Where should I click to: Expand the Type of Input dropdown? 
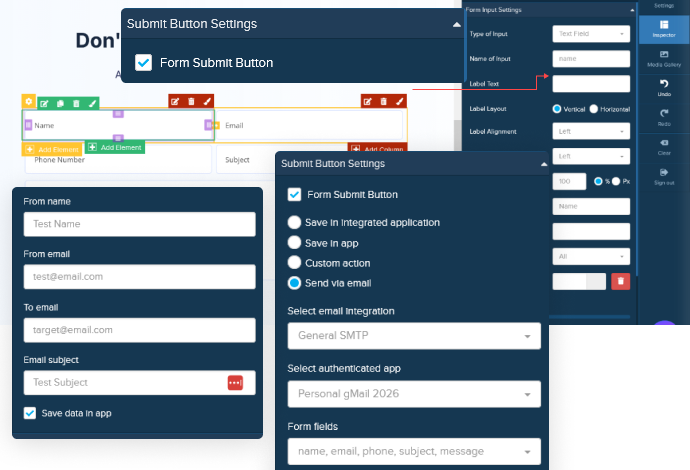point(590,33)
